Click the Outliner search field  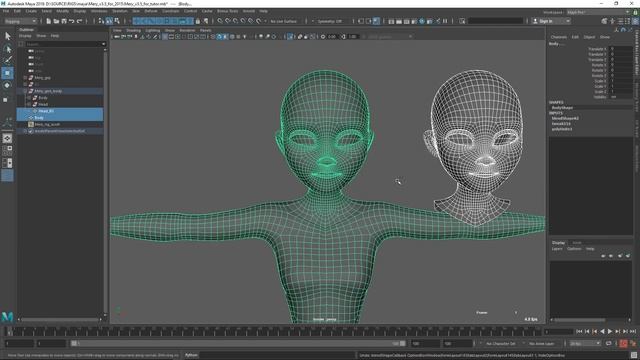point(62,44)
